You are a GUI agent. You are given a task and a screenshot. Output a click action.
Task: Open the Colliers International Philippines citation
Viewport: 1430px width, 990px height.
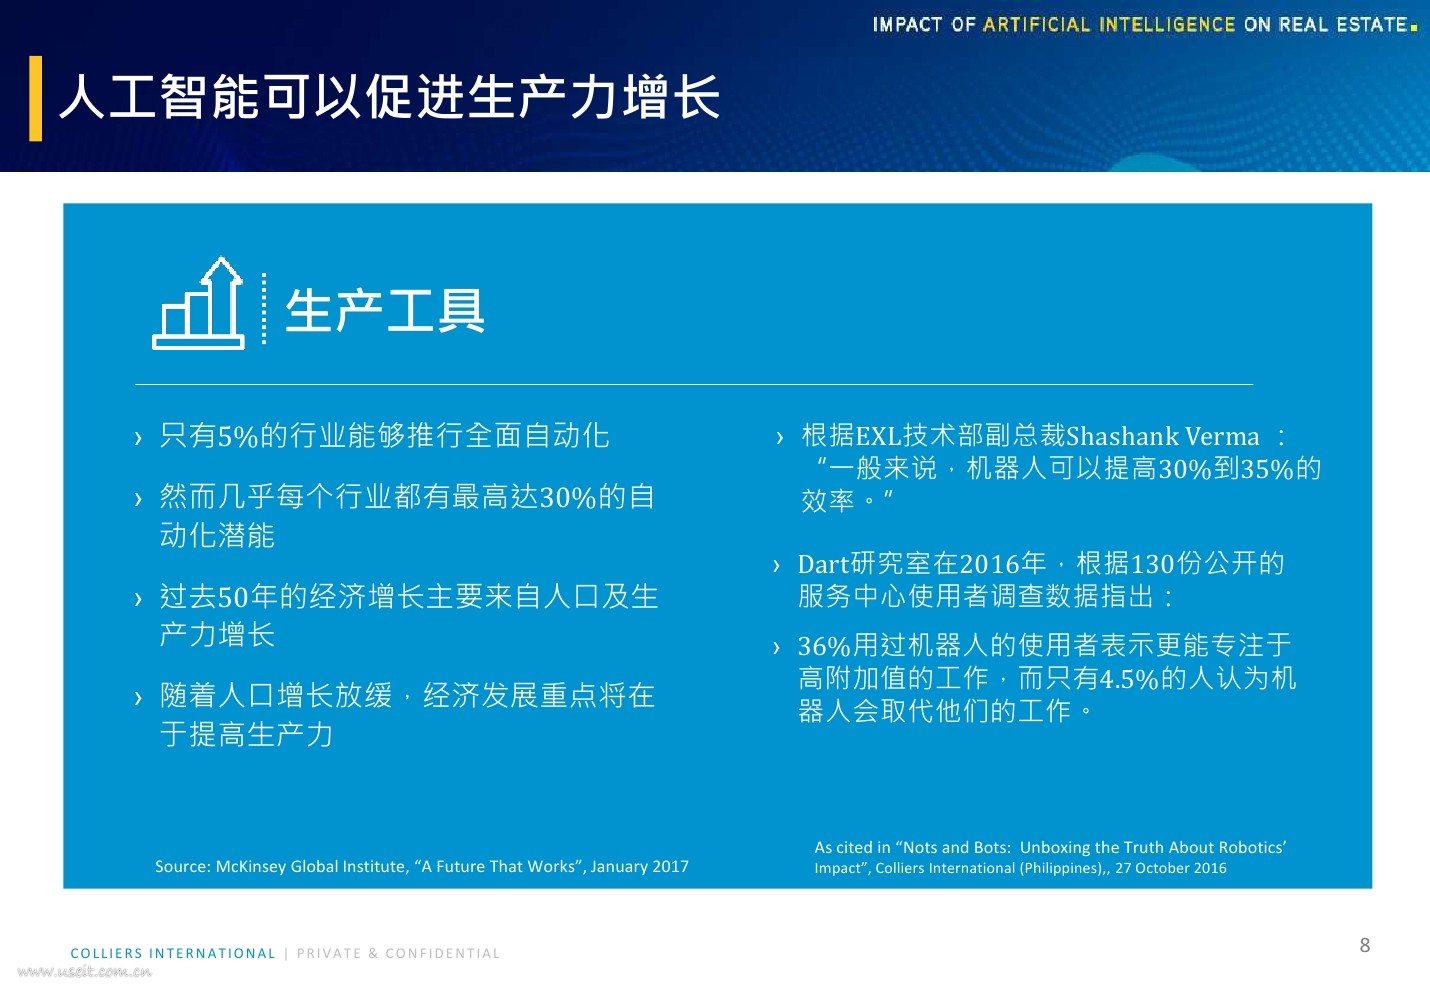1049,857
